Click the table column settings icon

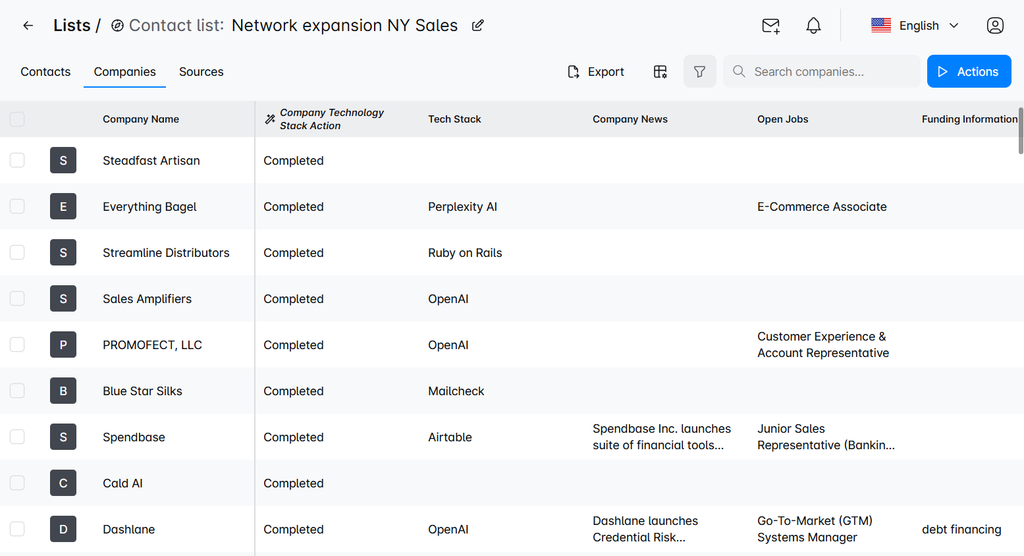pyautogui.click(x=660, y=71)
